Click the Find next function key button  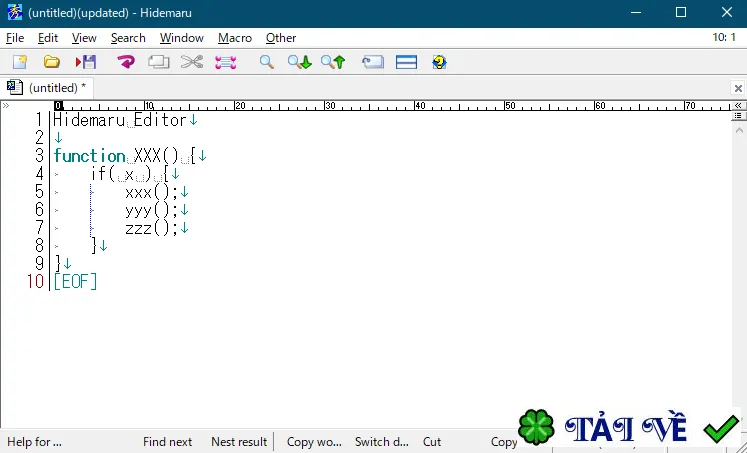pos(168,442)
